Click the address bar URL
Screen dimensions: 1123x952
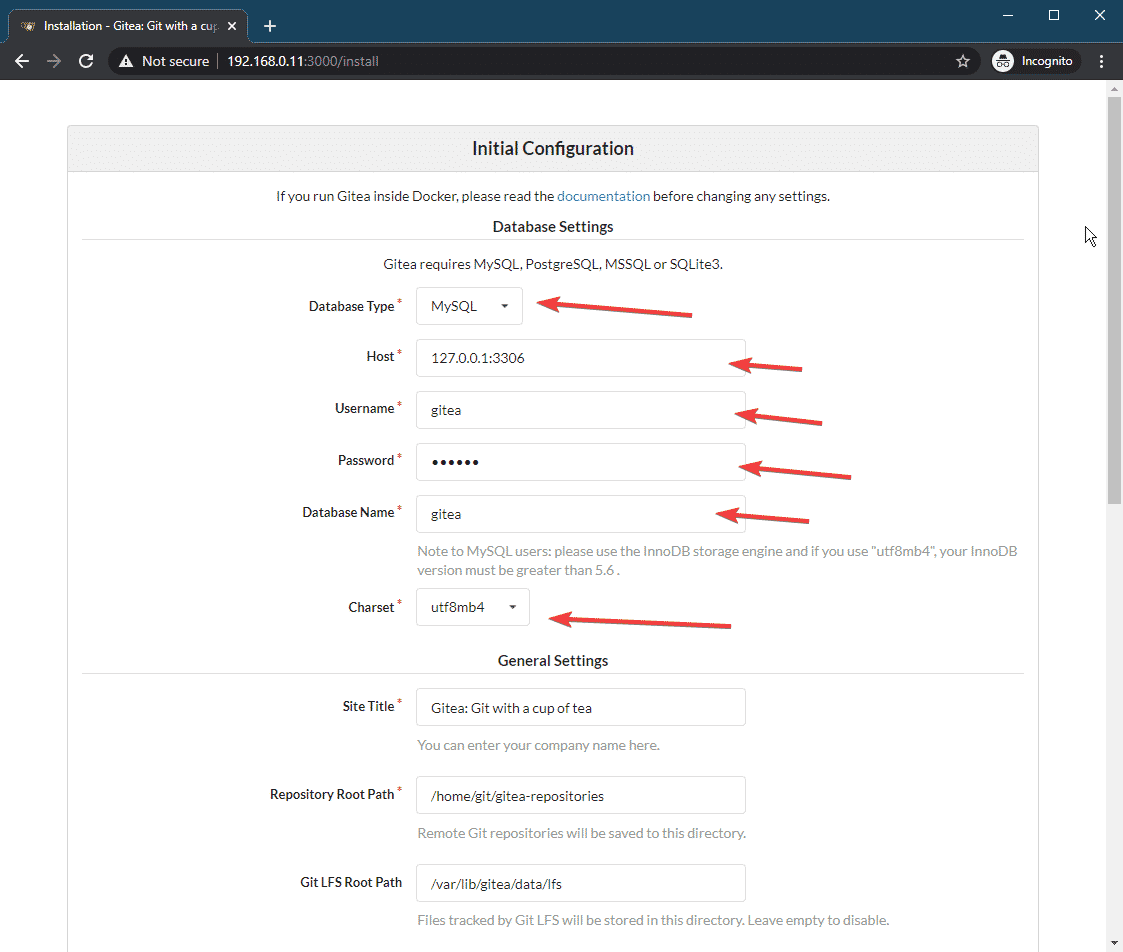[303, 61]
